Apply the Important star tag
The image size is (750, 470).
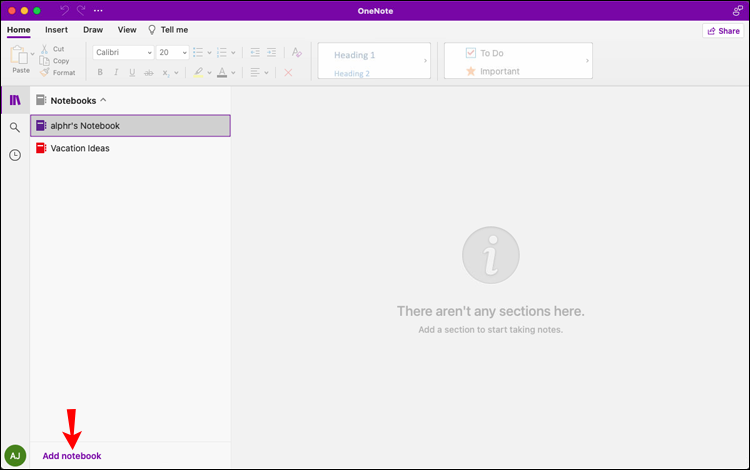click(x=493, y=71)
